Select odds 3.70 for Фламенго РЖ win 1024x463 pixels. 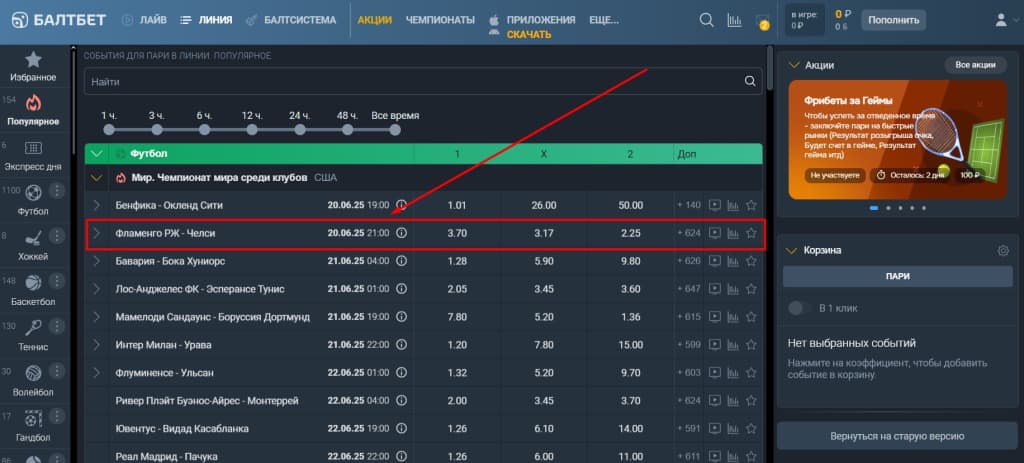457,233
